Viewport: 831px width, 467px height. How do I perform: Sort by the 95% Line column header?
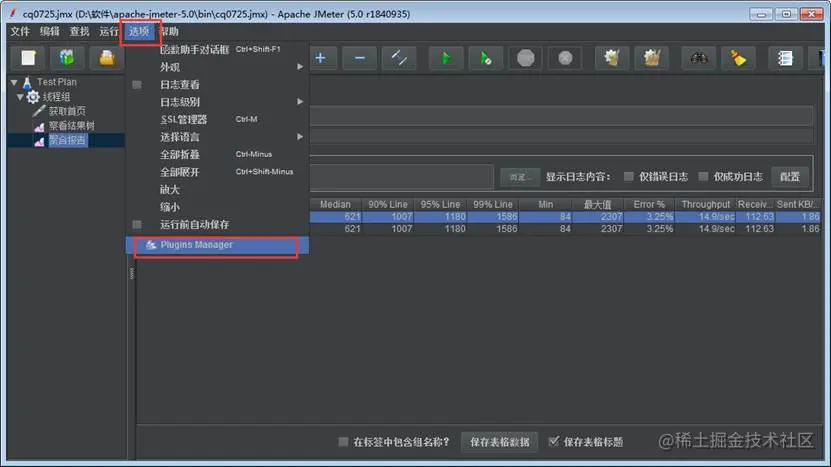440,205
